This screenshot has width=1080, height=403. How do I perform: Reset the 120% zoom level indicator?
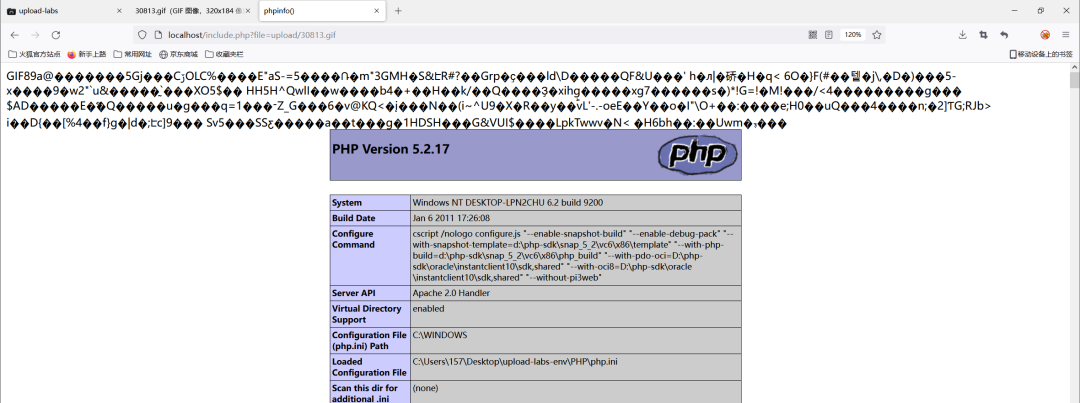(852, 34)
